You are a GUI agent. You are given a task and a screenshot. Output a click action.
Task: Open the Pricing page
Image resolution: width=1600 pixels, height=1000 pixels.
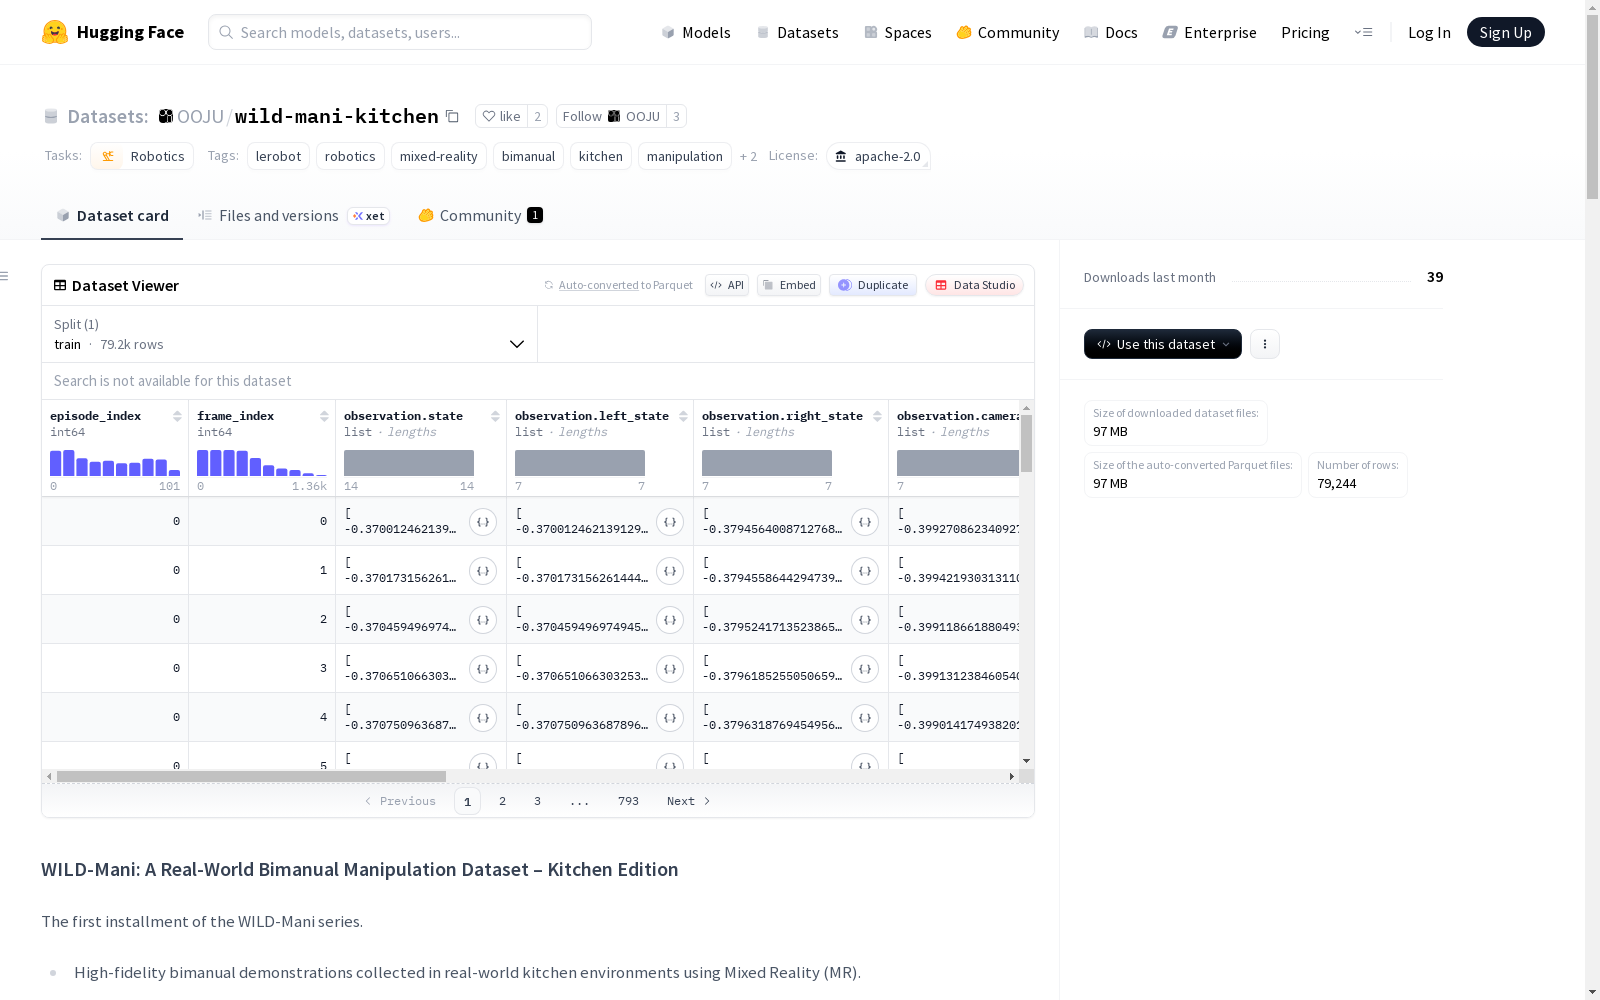[x=1305, y=32]
